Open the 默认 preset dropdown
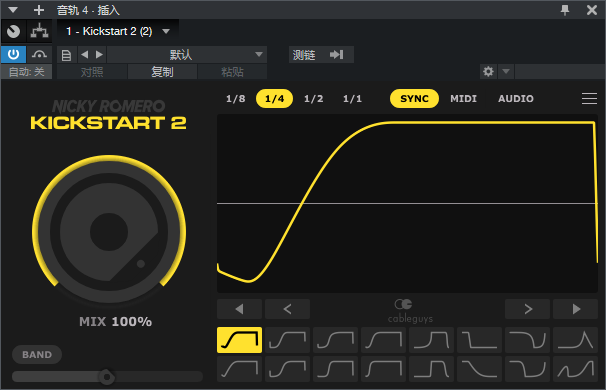This screenshot has width=606, height=390. [x=187, y=55]
